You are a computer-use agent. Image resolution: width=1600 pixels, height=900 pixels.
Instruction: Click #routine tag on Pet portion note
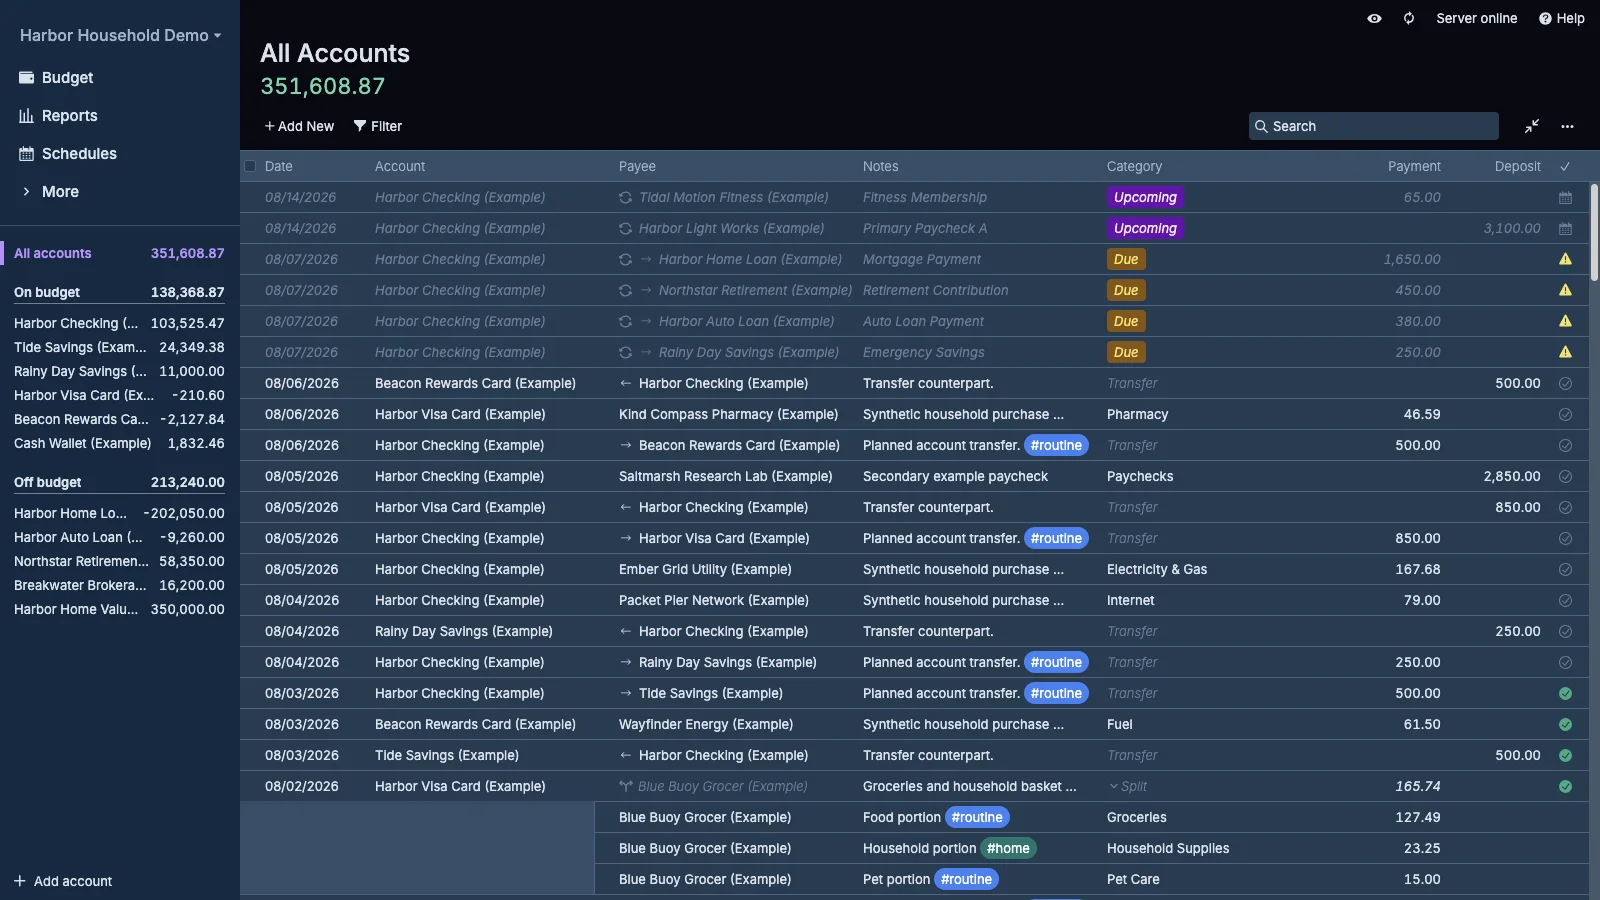click(x=966, y=879)
